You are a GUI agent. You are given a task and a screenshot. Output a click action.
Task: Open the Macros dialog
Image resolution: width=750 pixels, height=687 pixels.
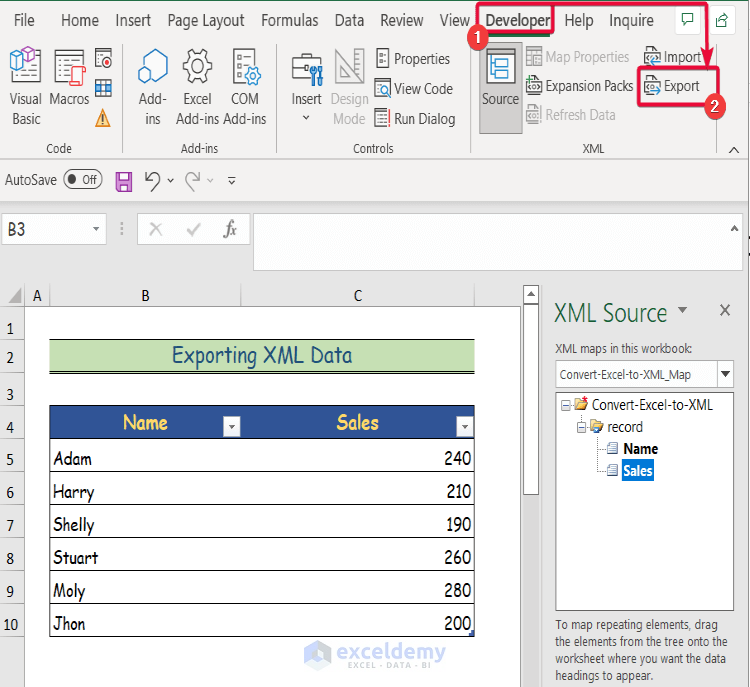[x=69, y=78]
